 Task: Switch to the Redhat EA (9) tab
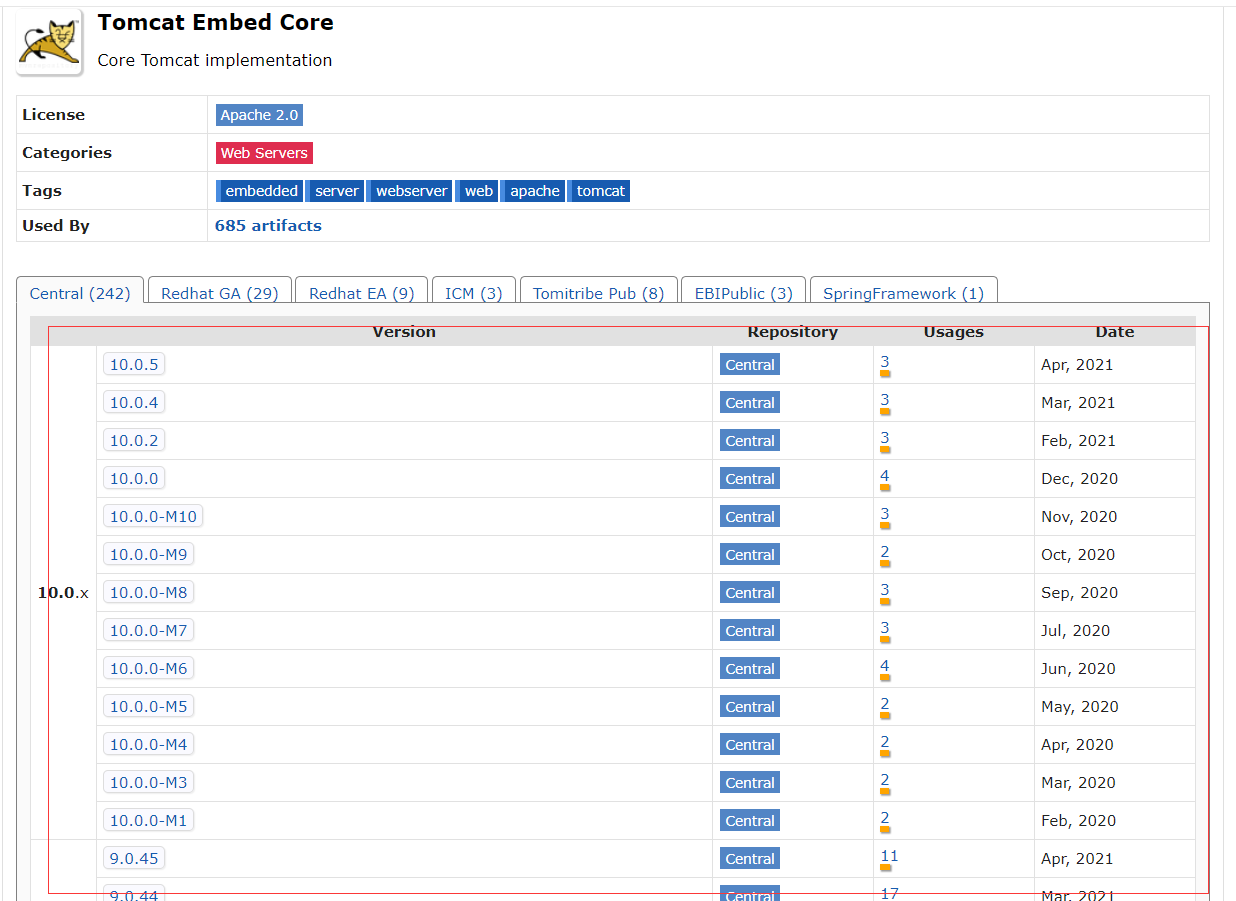tap(362, 293)
